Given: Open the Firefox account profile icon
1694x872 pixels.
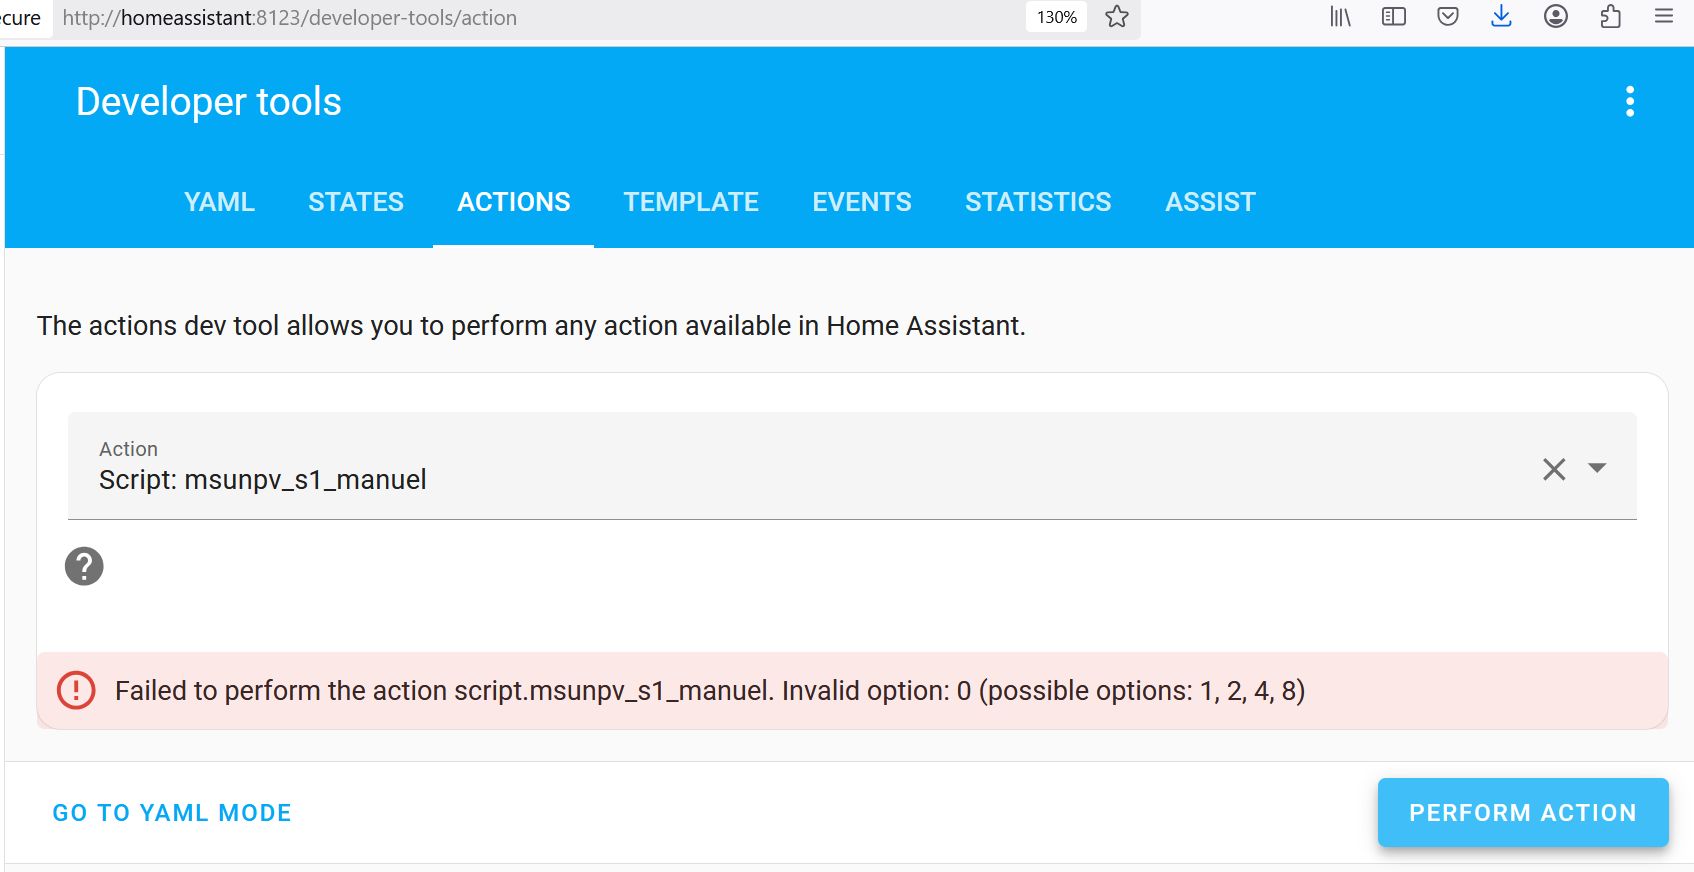Looking at the screenshot, I should [1556, 17].
